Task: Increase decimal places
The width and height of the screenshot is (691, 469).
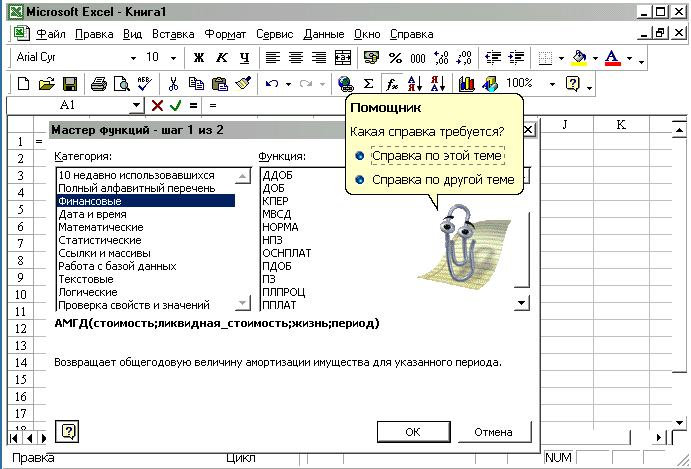Action: point(441,58)
